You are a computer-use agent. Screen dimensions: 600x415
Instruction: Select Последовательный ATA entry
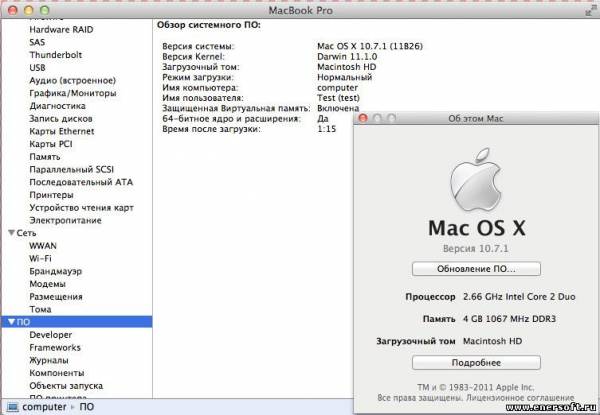(x=81, y=182)
